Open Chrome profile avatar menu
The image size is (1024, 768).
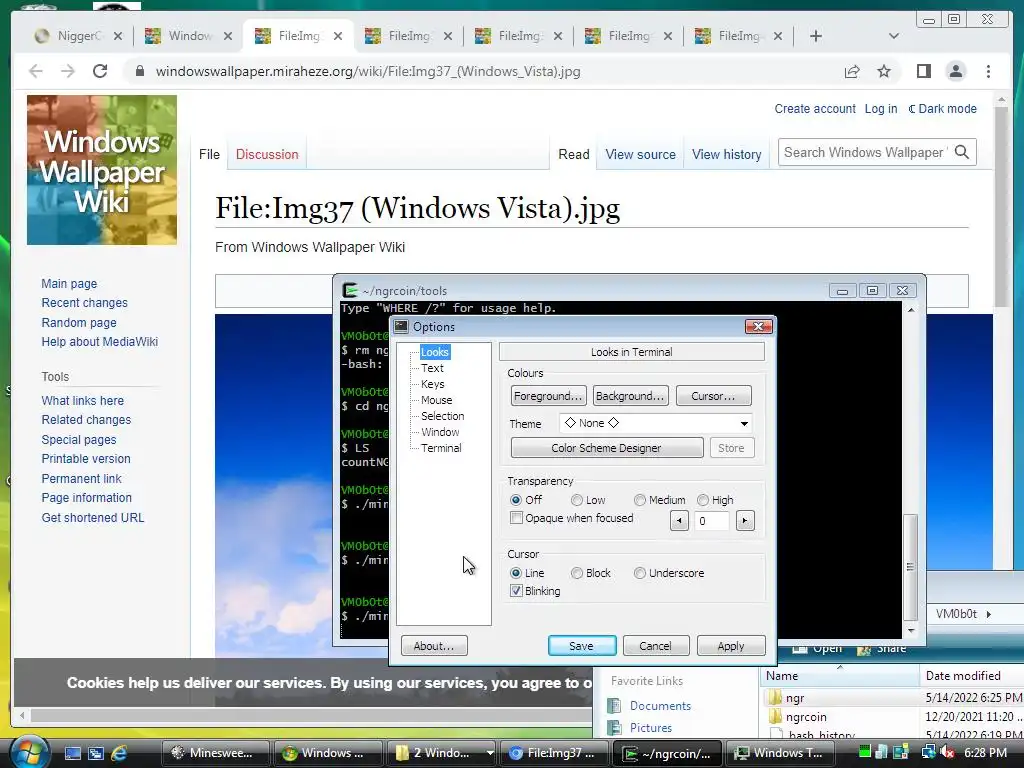pyautogui.click(x=955, y=71)
